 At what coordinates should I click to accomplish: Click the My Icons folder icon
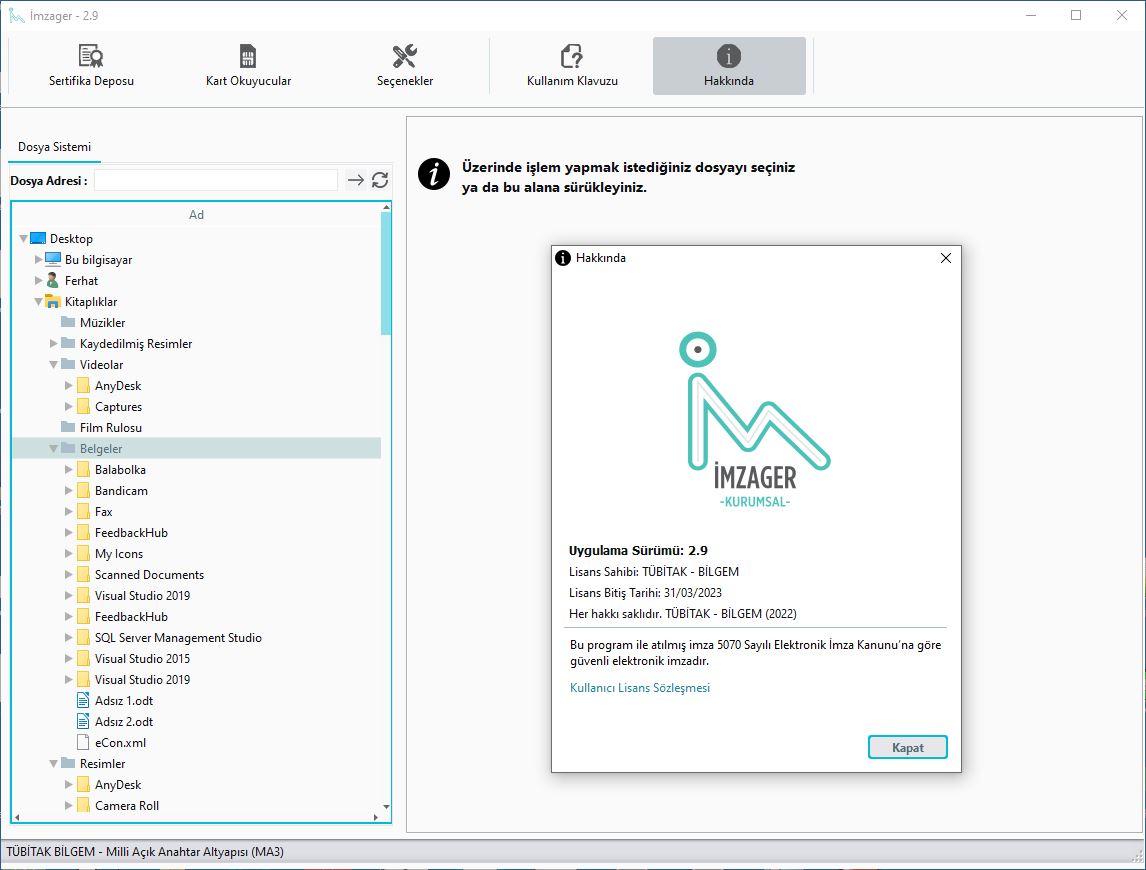(83, 553)
